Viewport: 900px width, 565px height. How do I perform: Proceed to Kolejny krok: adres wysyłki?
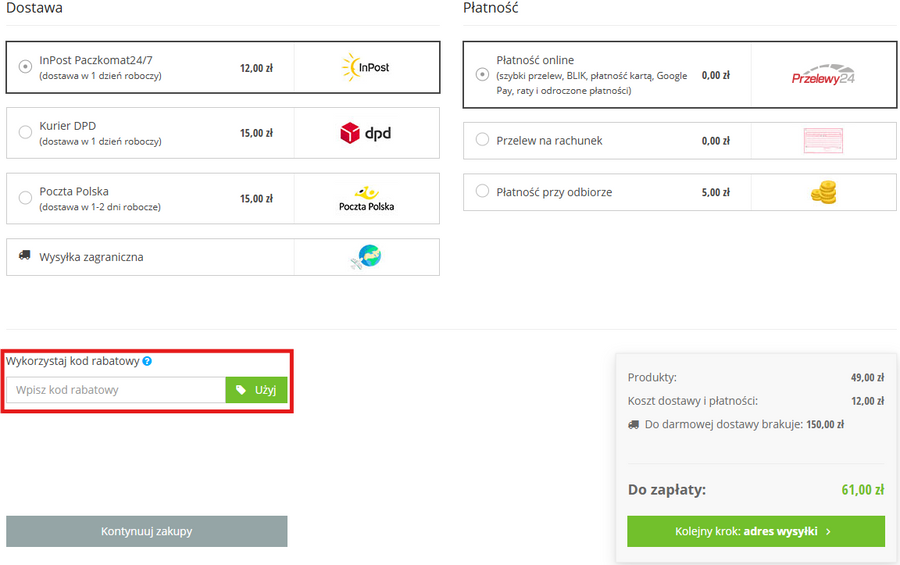tap(755, 532)
